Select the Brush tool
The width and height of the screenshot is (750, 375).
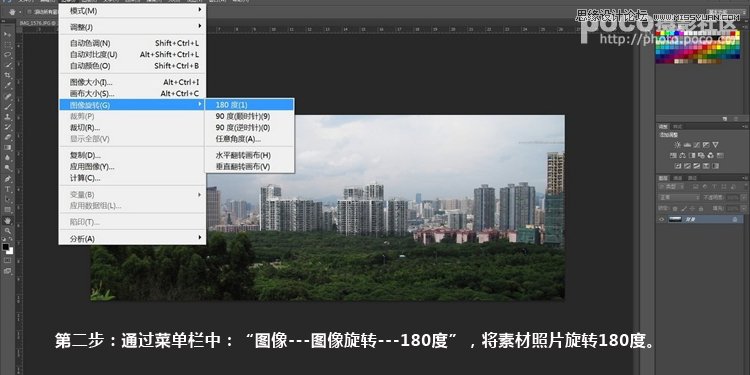[8, 106]
